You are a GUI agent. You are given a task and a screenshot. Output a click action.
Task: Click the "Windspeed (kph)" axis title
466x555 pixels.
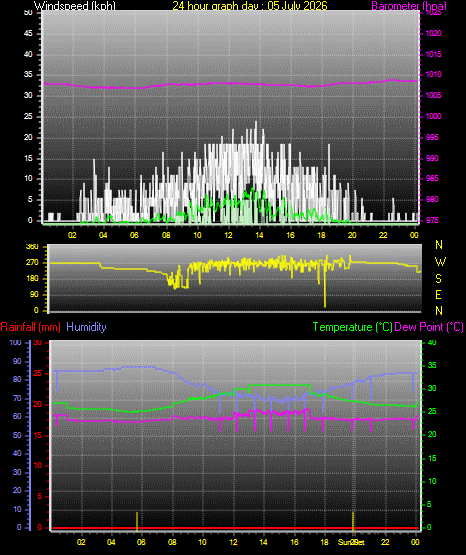(x=75, y=5)
